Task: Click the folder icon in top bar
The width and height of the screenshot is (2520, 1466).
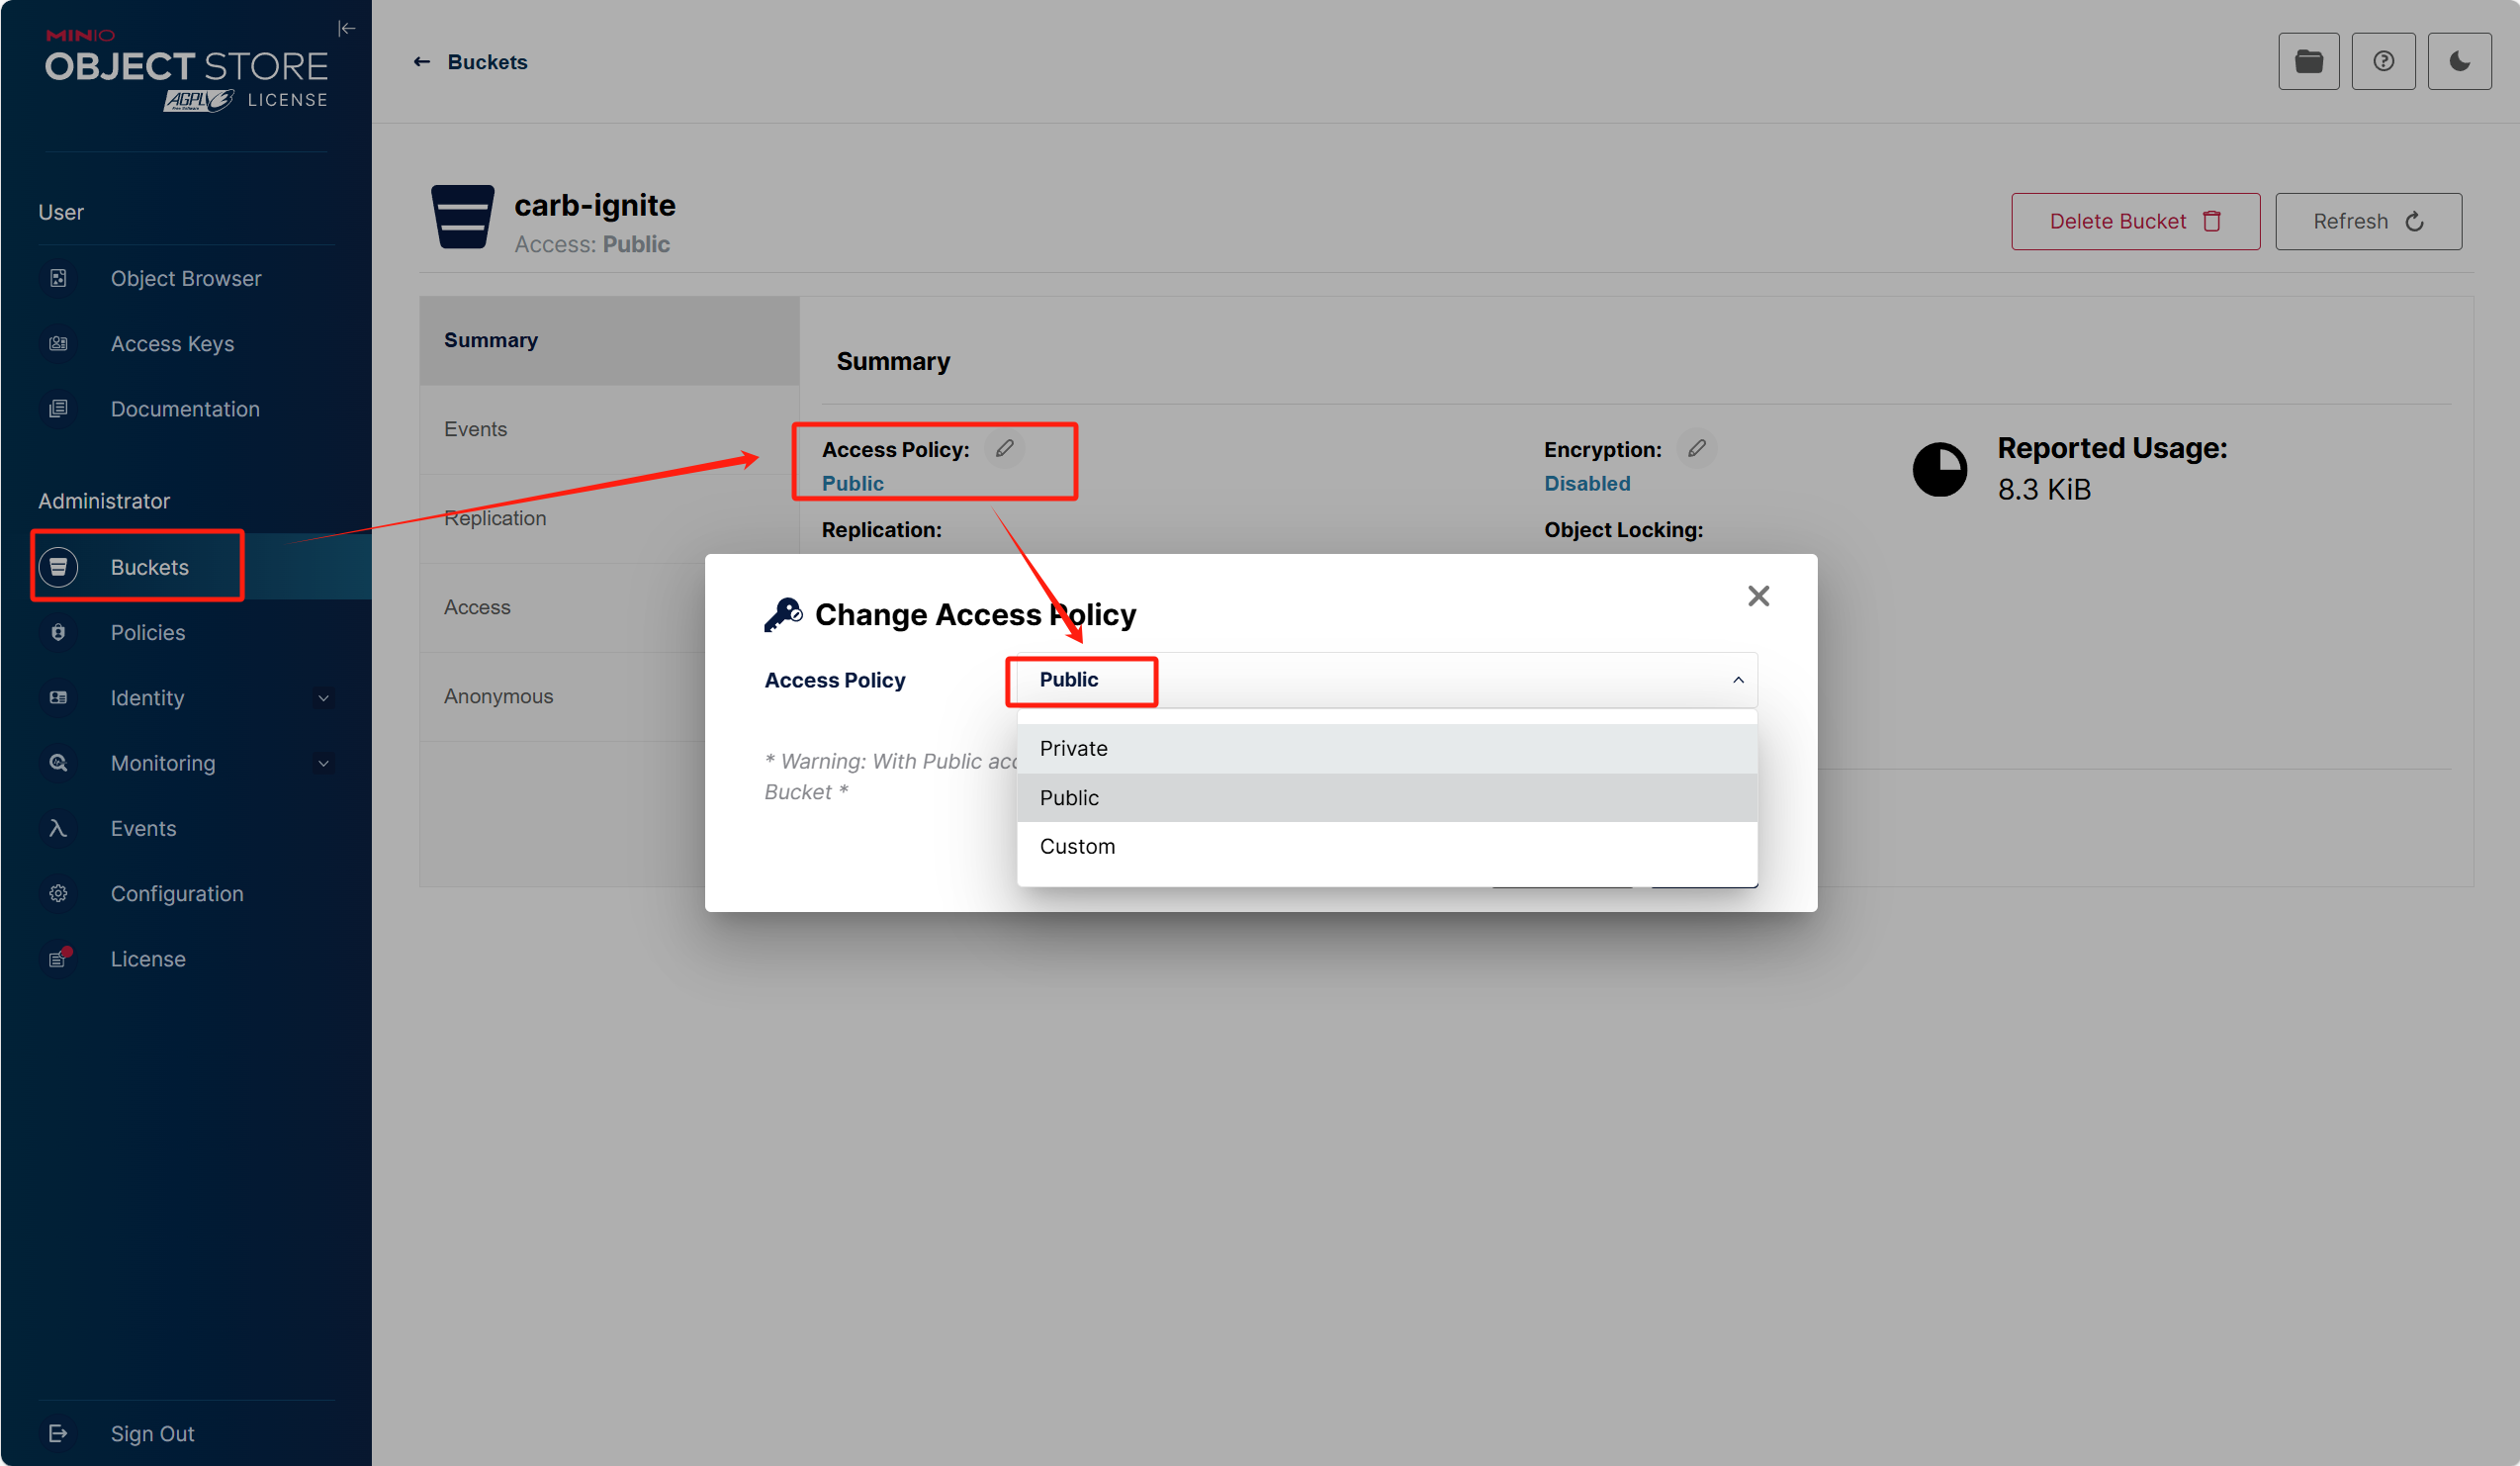Action: click(2308, 62)
